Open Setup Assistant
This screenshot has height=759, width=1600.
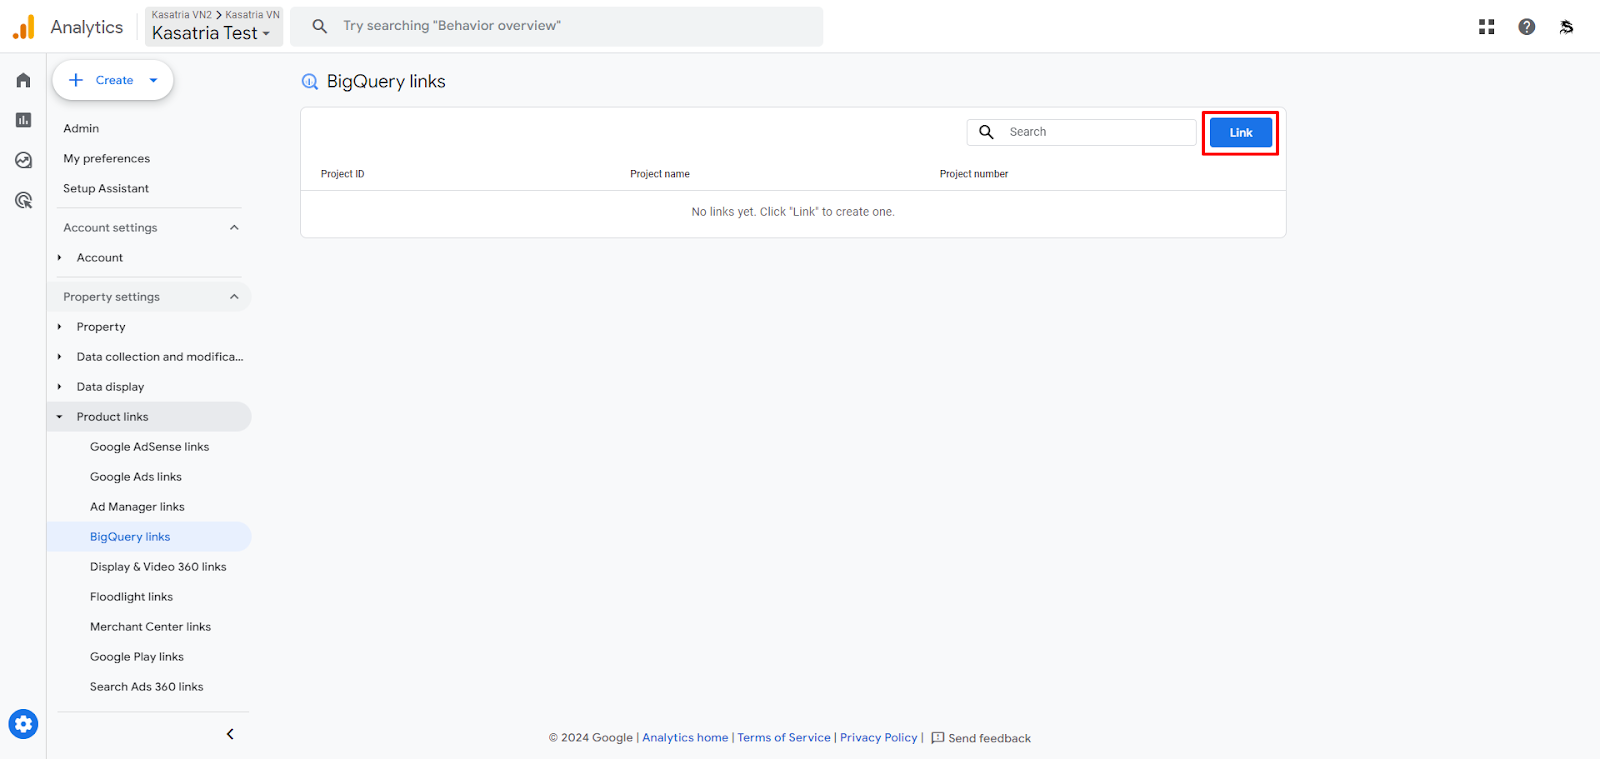(x=106, y=189)
